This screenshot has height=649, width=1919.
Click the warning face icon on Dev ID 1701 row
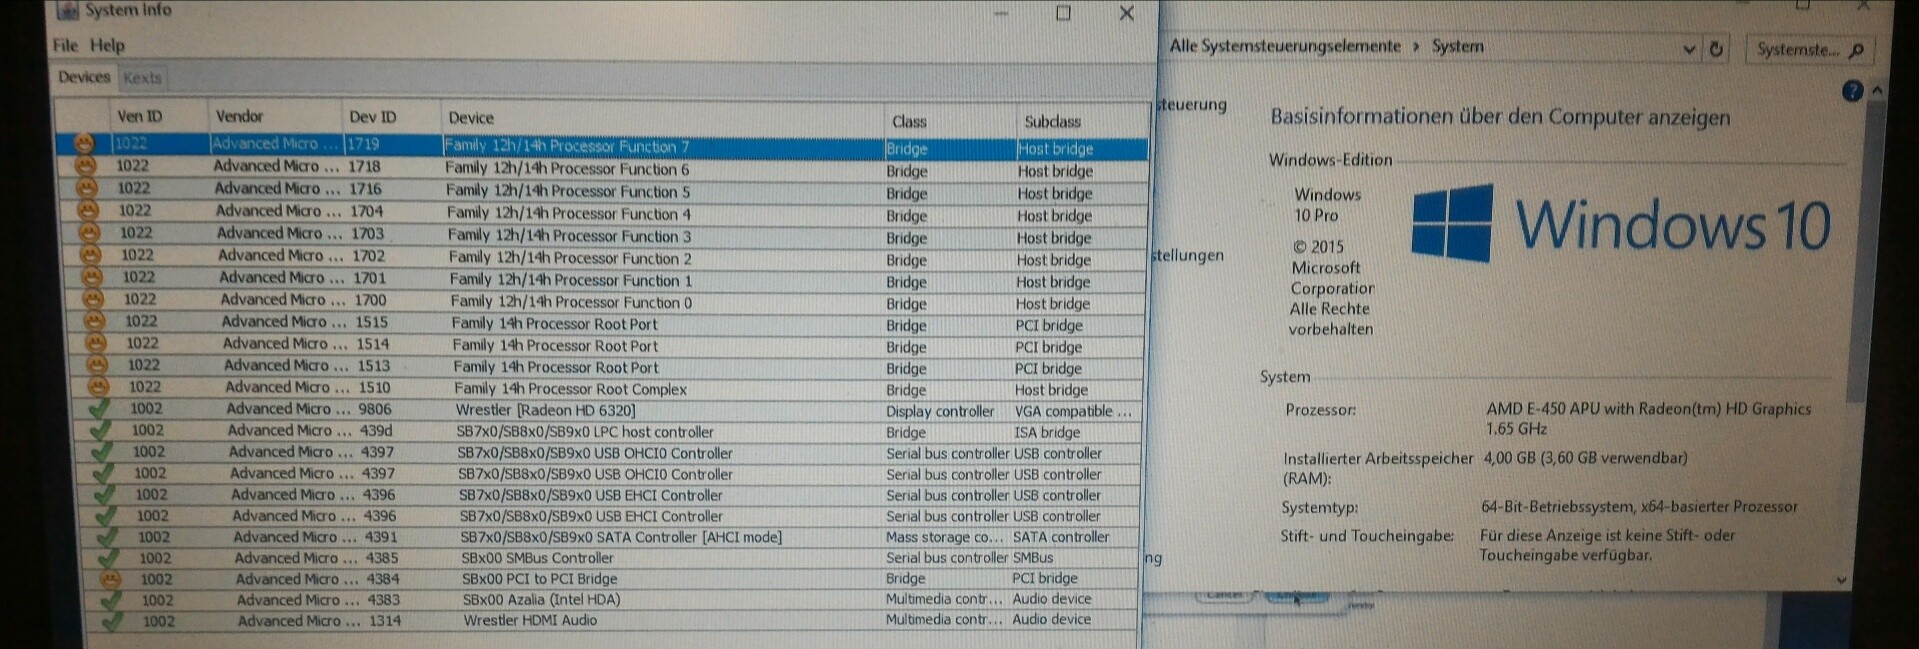click(x=92, y=277)
